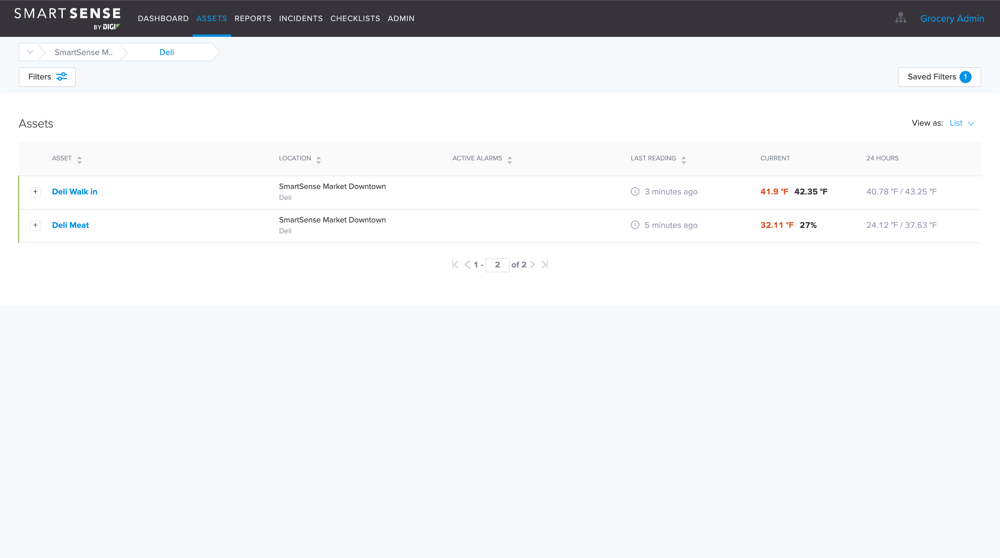Sort by Location column arrows
This screenshot has width=1000, height=558.
pyautogui.click(x=318, y=159)
